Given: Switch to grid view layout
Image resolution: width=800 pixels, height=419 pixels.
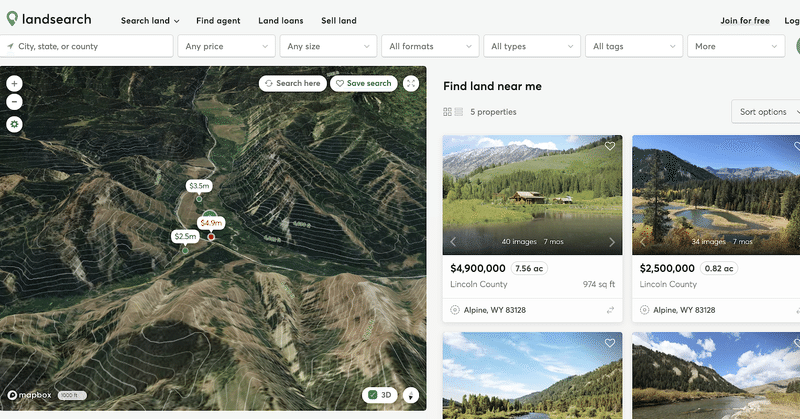Looking at the screenshot, I should click(447, 112).
